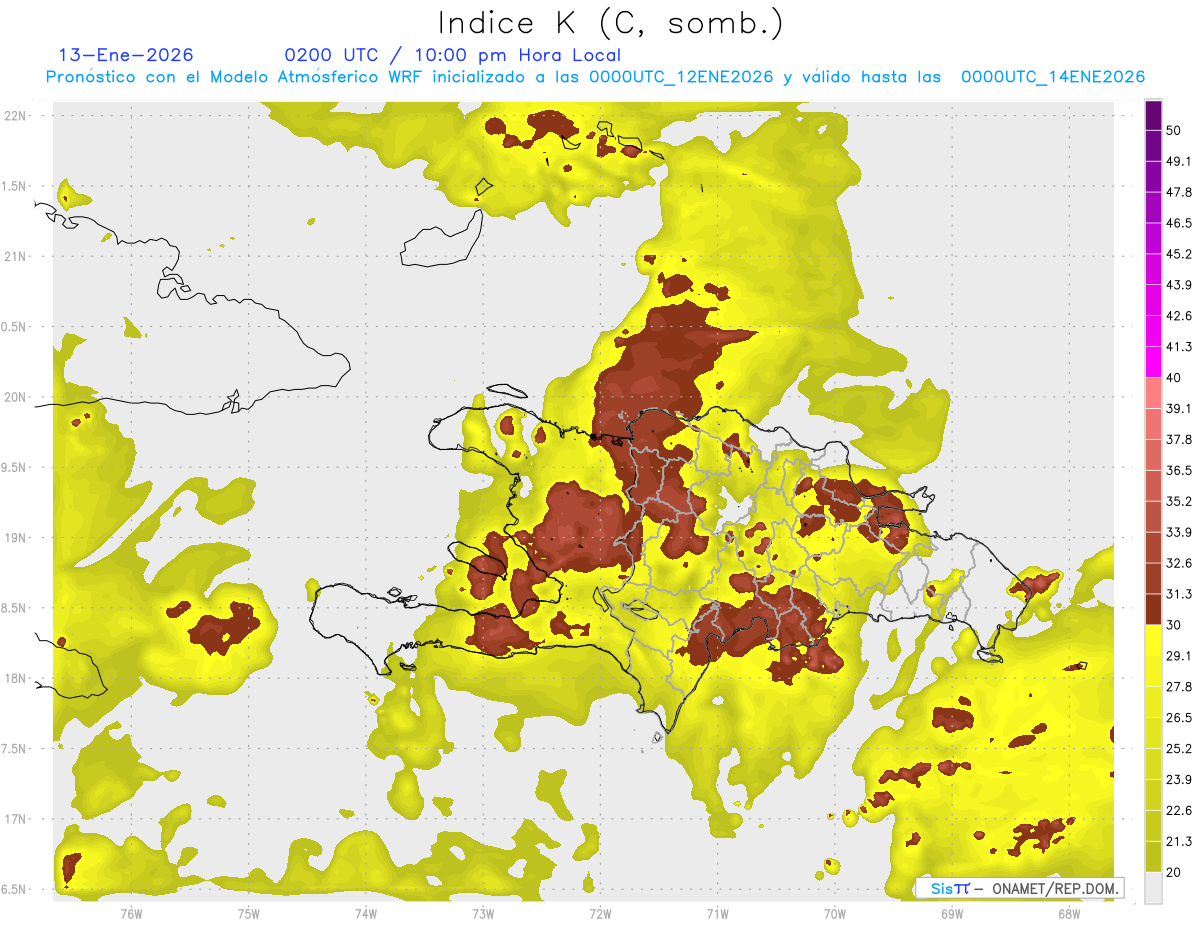This screenshot has width=1200, height=927.
Task: Click the colorbar value '31.3'
Action: tap(1179, 594)
